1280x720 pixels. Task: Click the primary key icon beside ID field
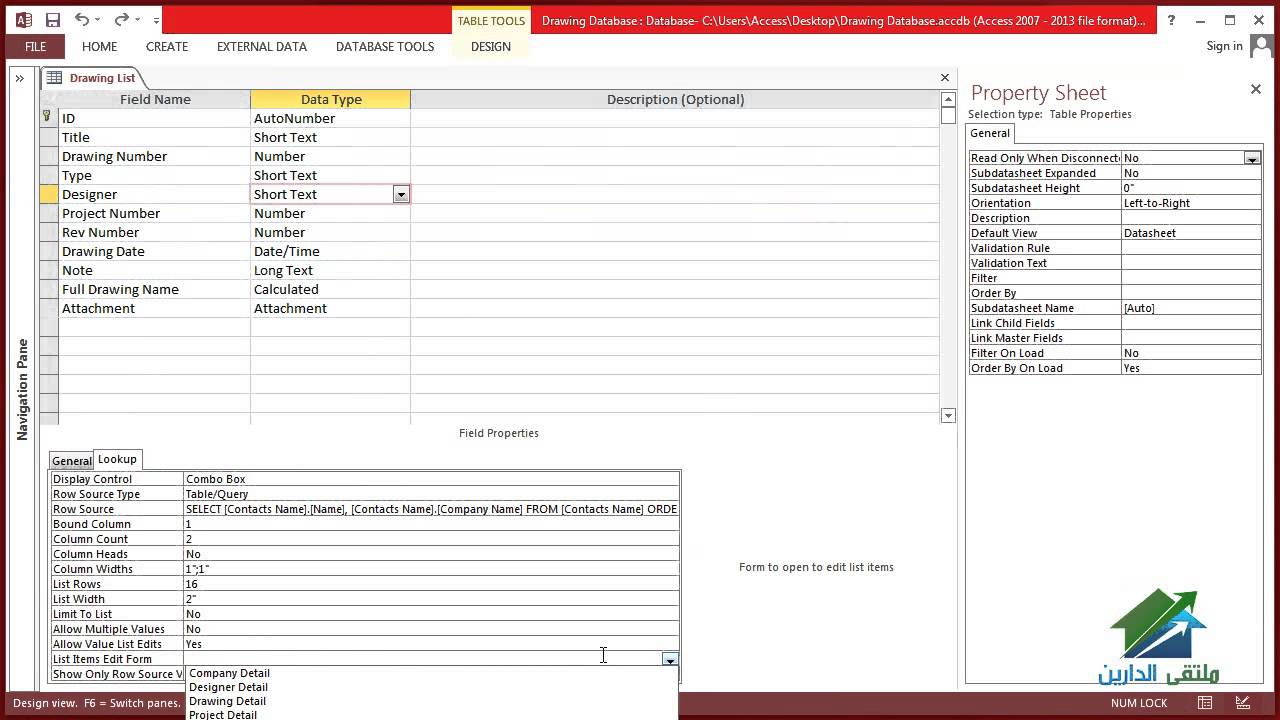47,118
